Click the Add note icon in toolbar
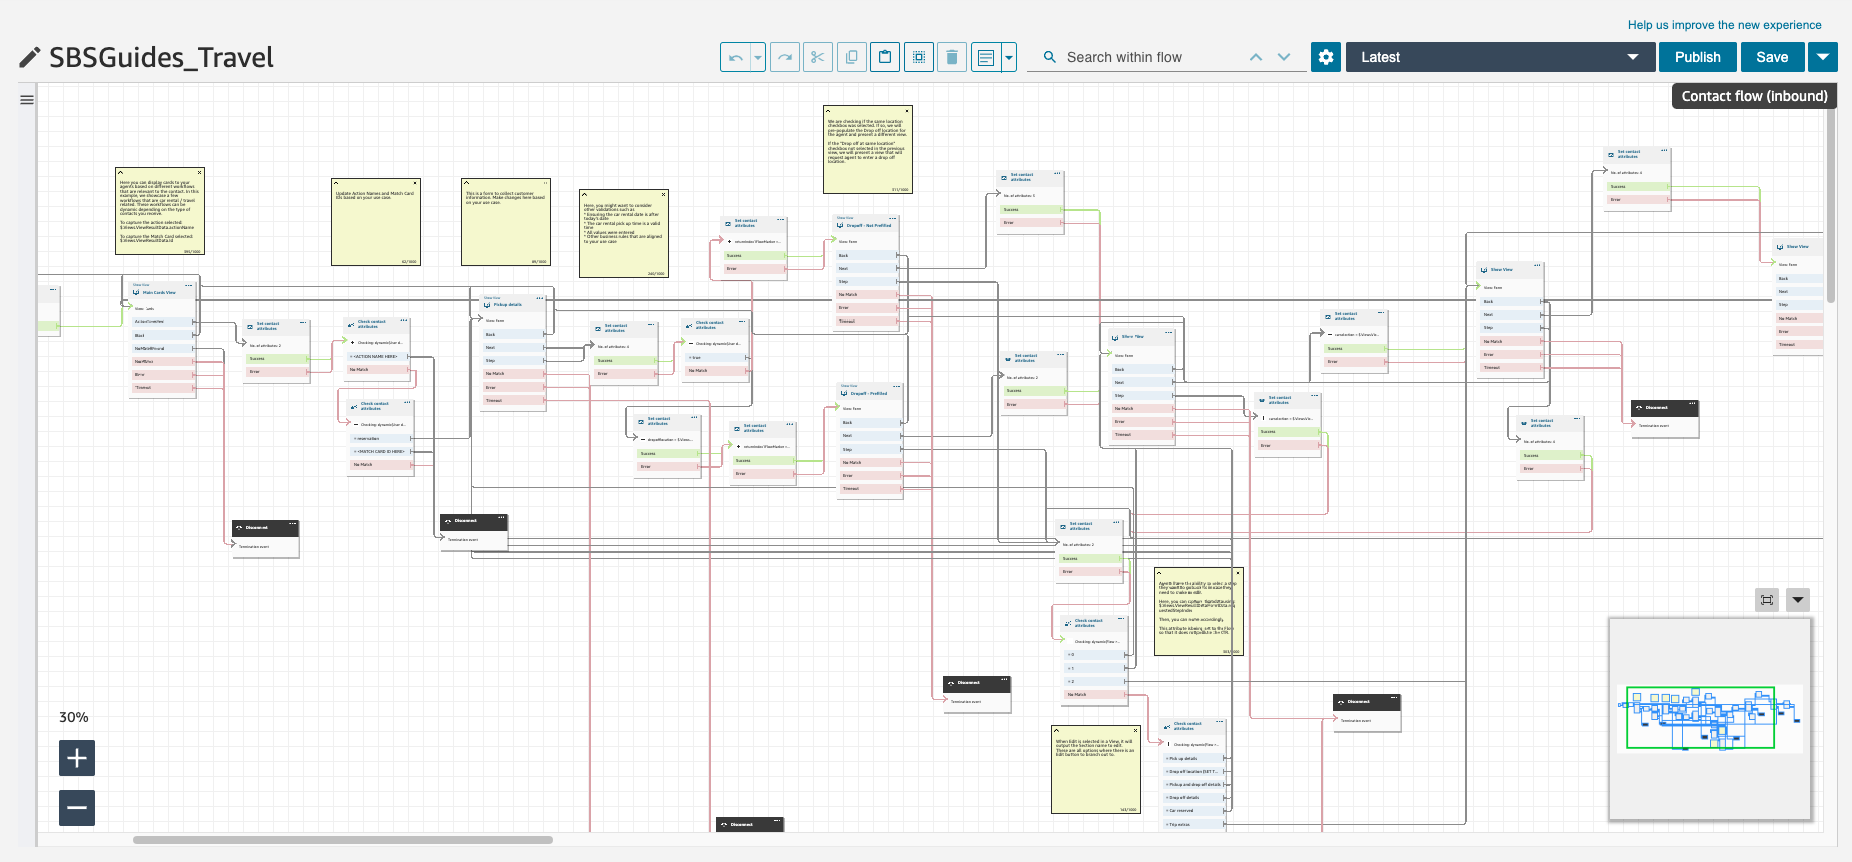1852x862 pixels. coord(986,57)
